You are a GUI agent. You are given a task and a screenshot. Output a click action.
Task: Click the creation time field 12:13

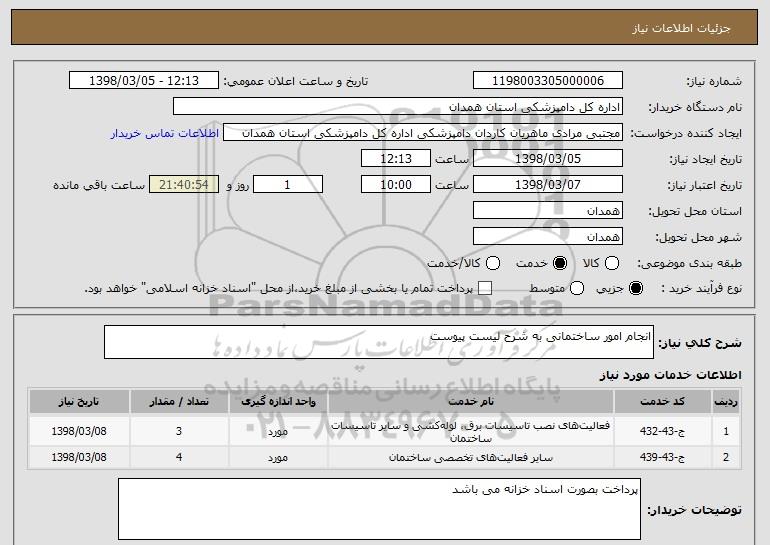pyautogui.click(x=396, y=159)
